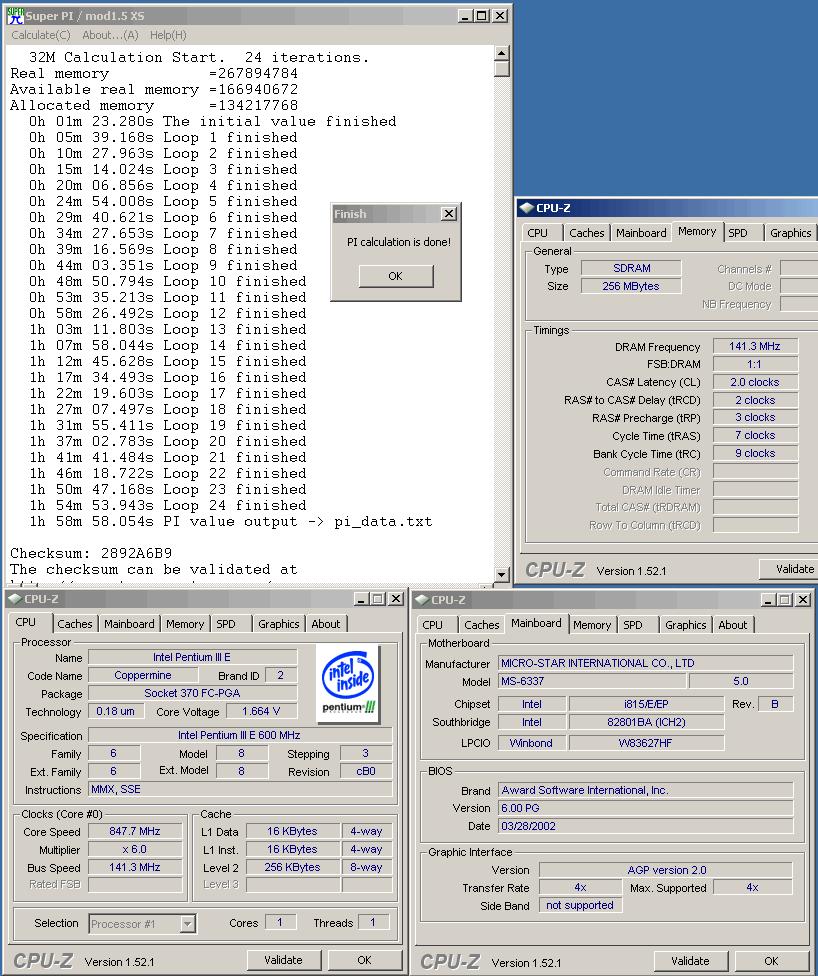Open the About...(A) menu

[x=110, y=35]
